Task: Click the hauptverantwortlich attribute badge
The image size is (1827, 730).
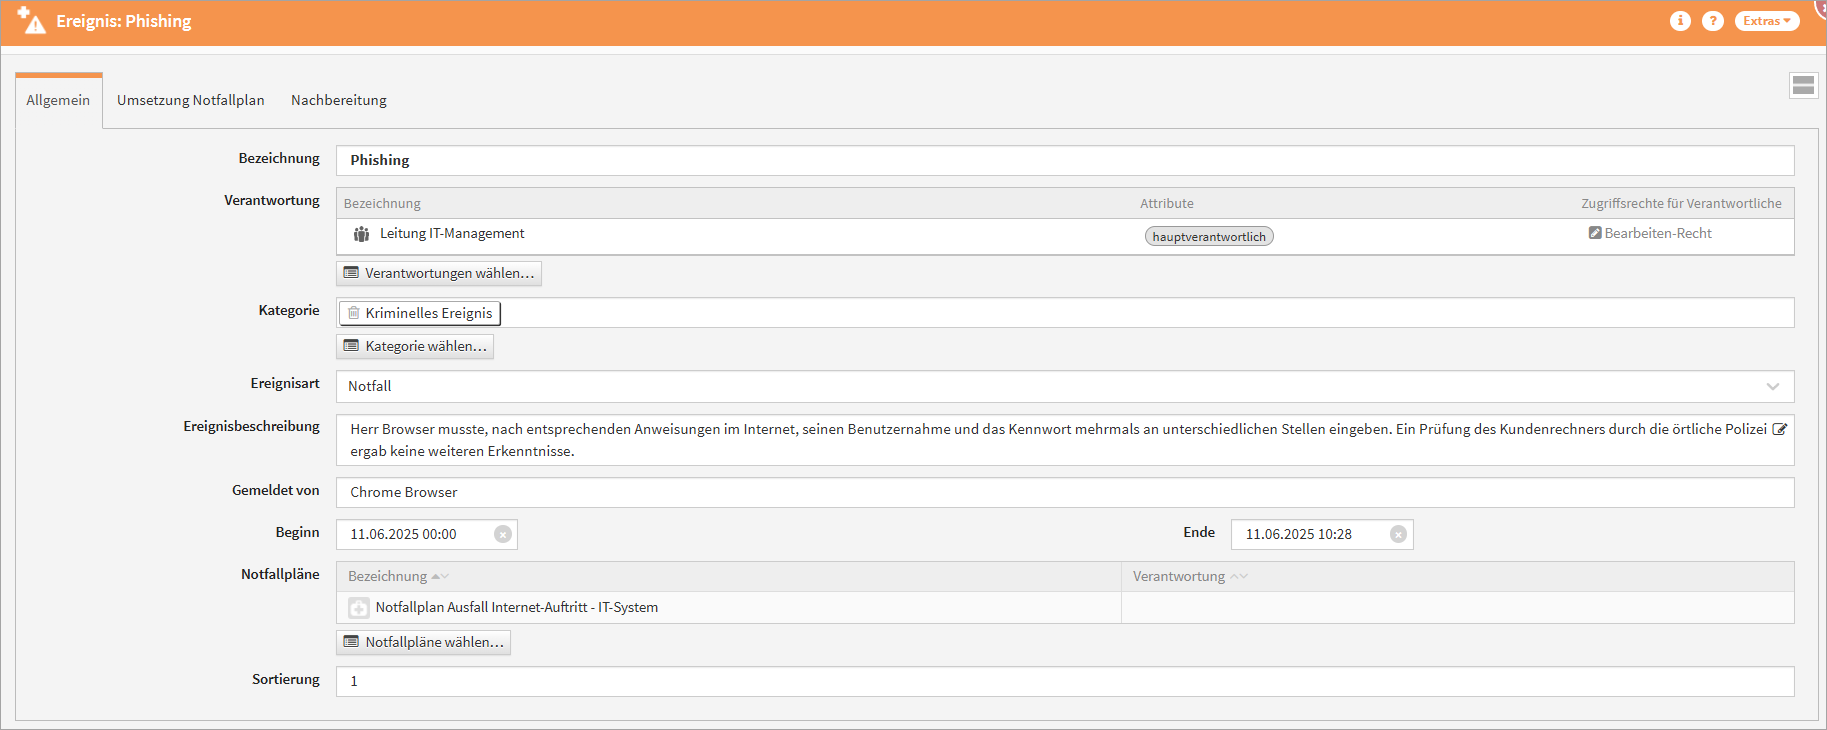Action: (1208, 237)
